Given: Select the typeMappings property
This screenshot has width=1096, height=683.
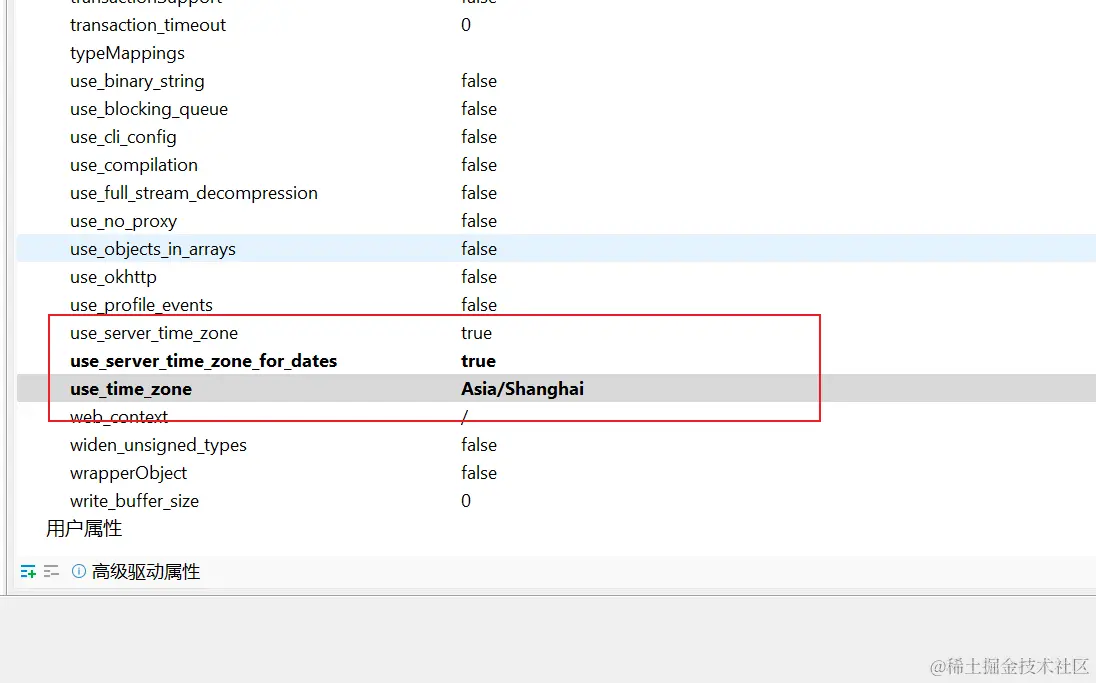Looking at the screenshot, I should tap(127, 53).
